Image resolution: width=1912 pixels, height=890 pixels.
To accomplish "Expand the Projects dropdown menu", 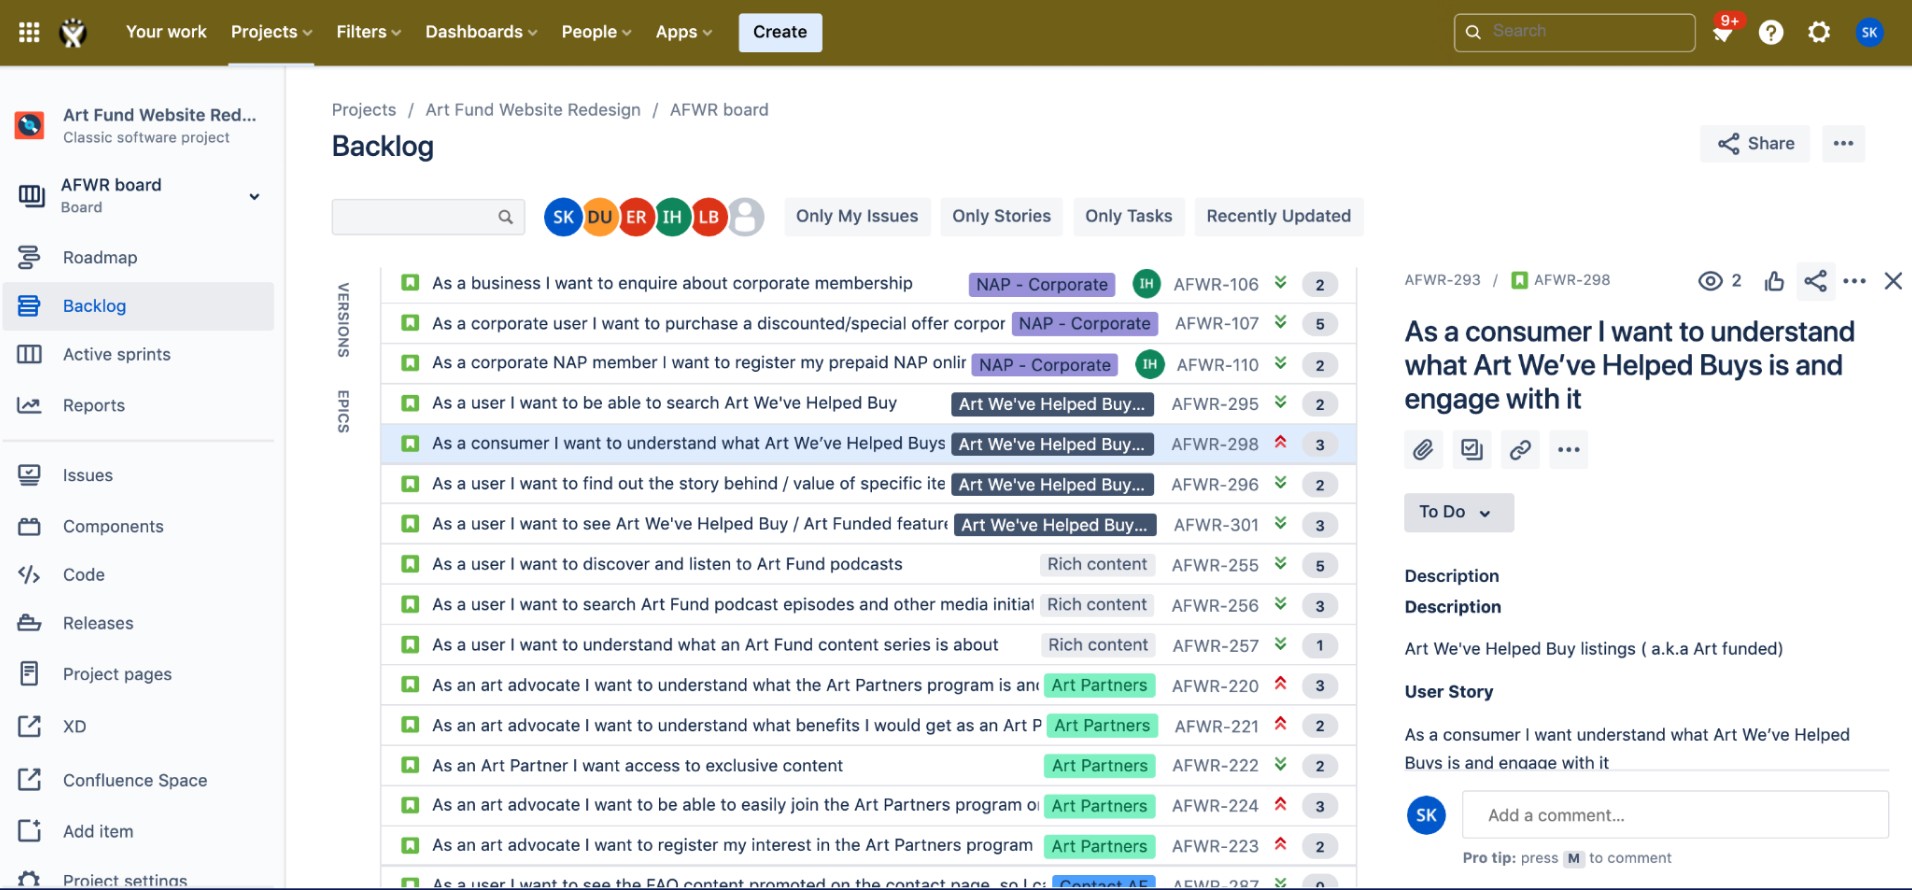I will click(x=271, y=32).
